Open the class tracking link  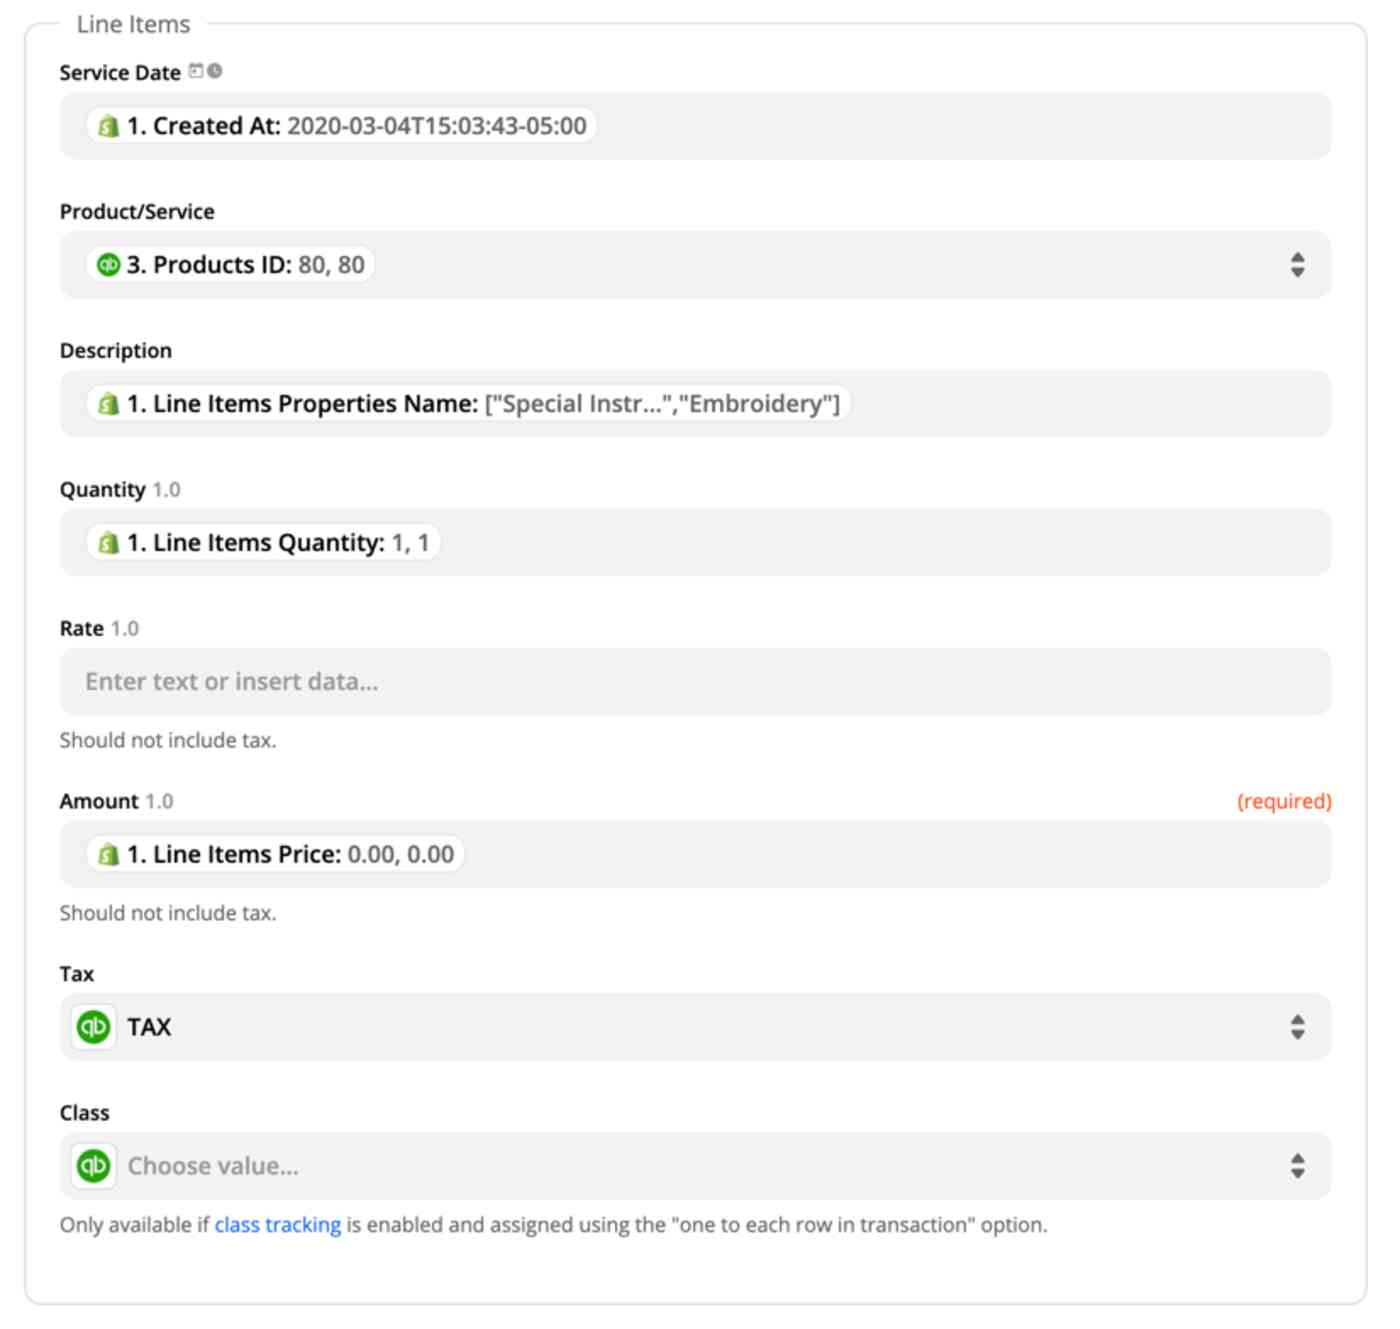tap(278, 1225)
